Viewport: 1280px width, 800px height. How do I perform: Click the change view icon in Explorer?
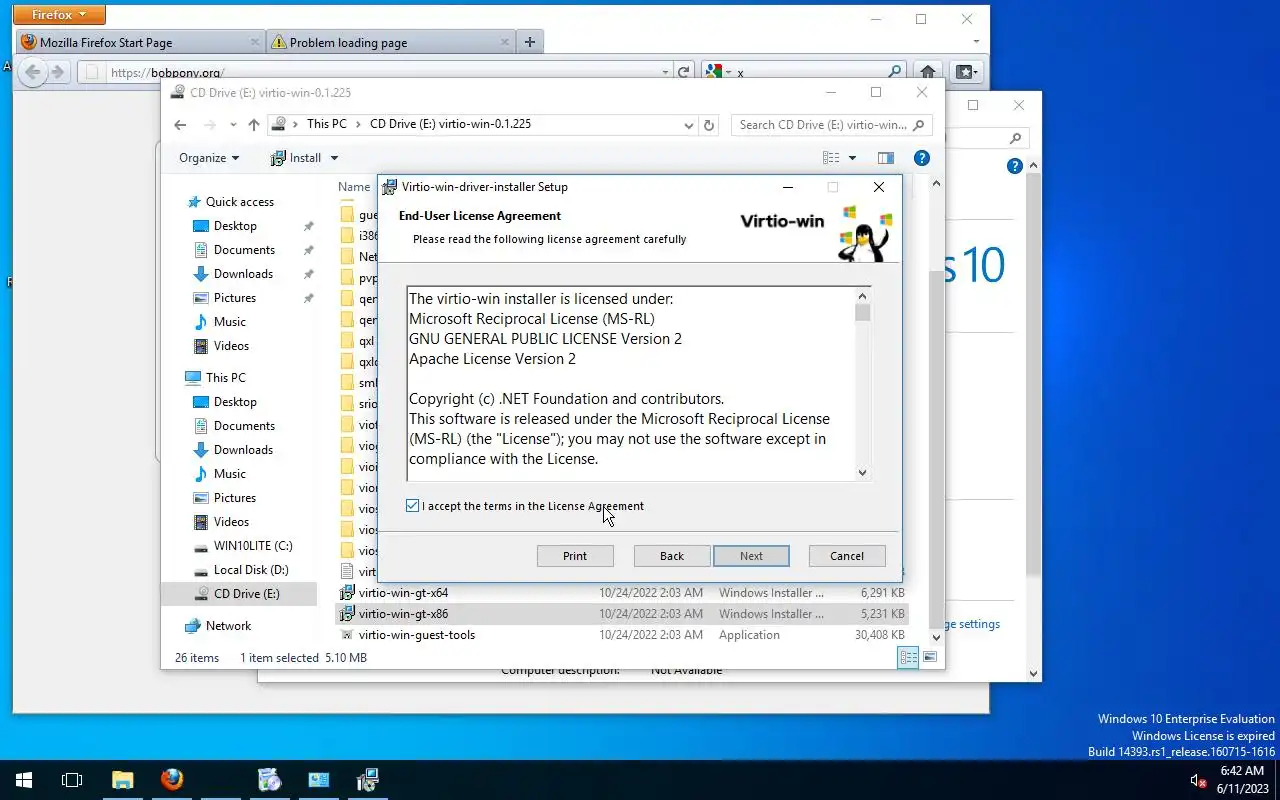[831, 158]
